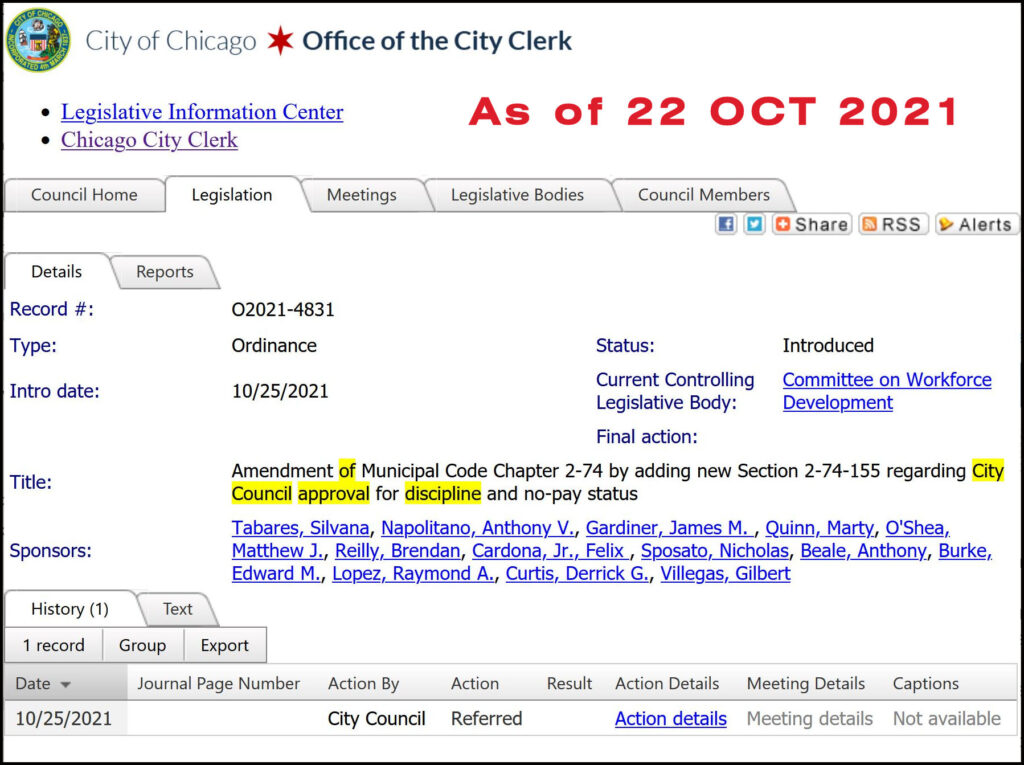
Task: Share the page on Twitter
Action: point(754,224)
